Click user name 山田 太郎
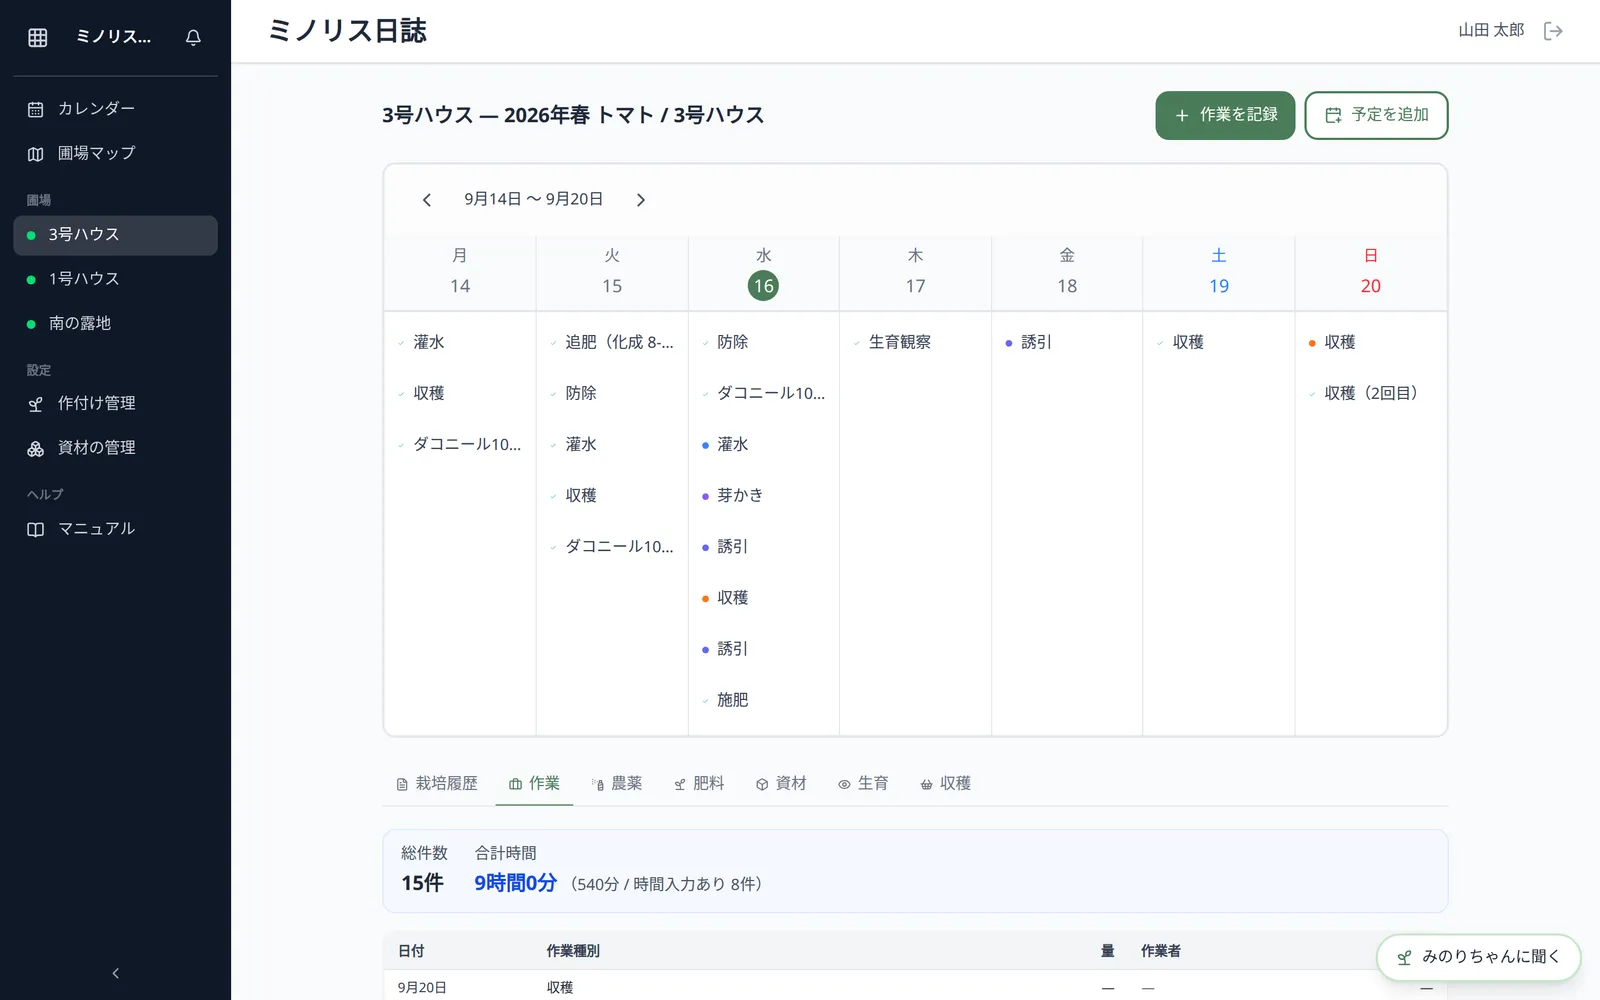1600x1000 pixels. [1491, 31]
